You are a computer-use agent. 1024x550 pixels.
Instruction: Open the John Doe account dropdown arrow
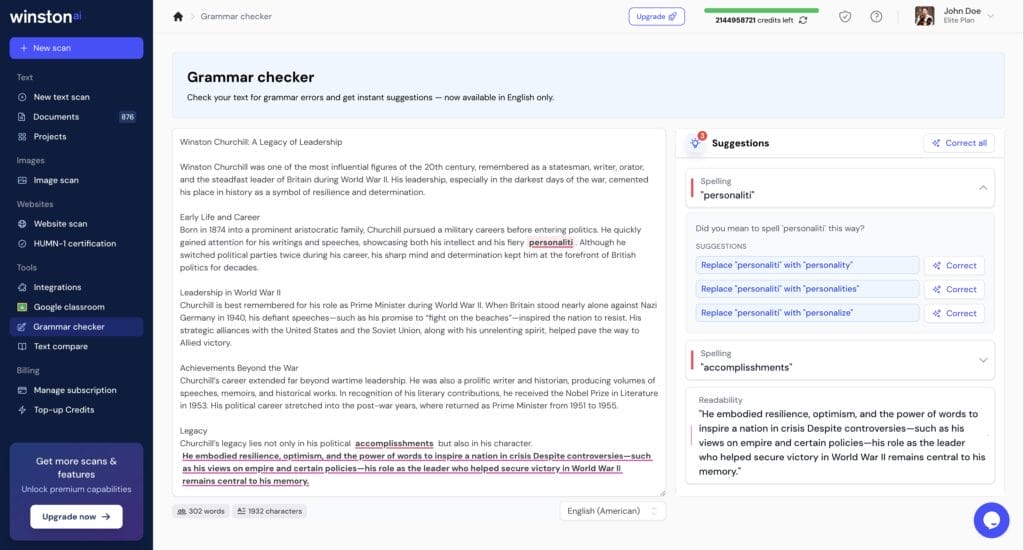coord(991,16)
